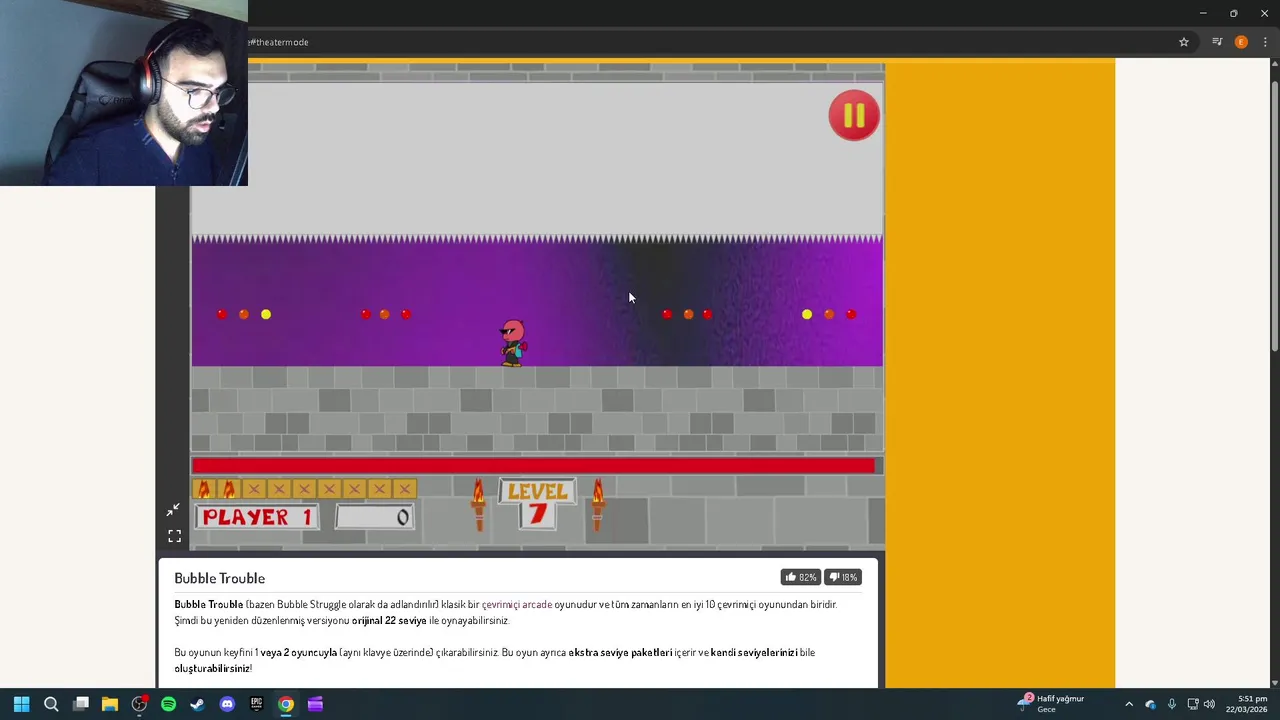Click the bold text 'kendi seviyelerinizi'

(754, 652)
